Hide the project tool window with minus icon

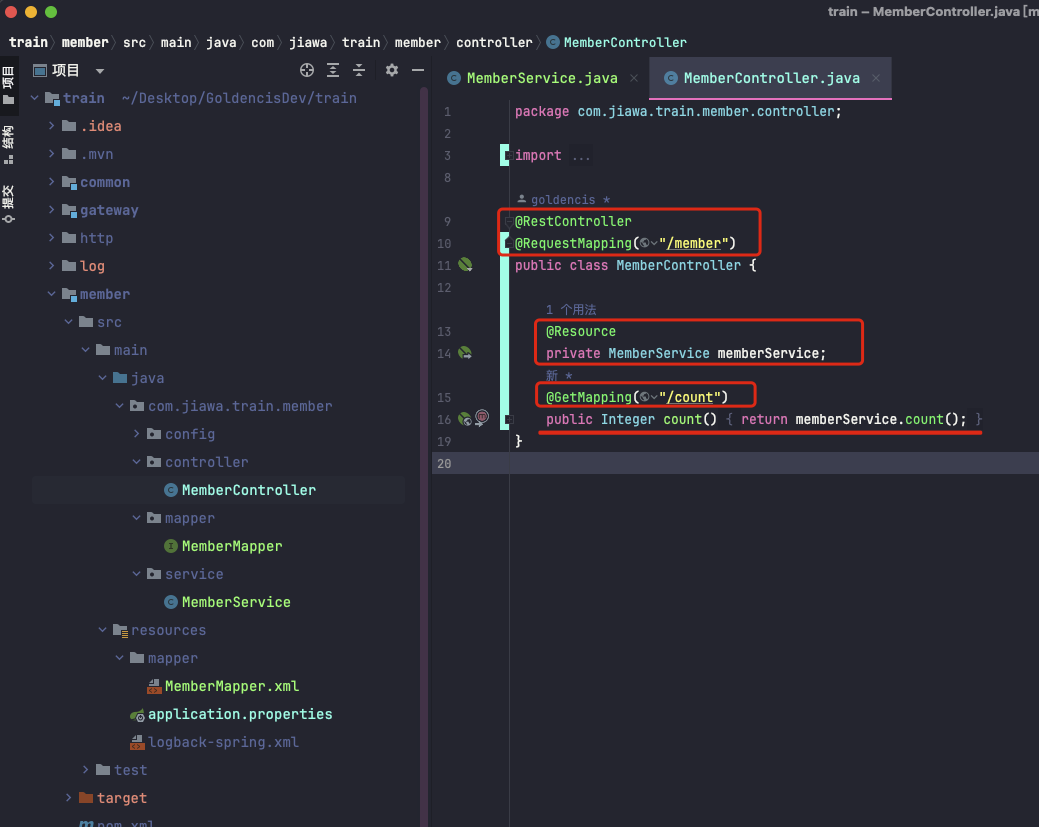pos(417,70)
